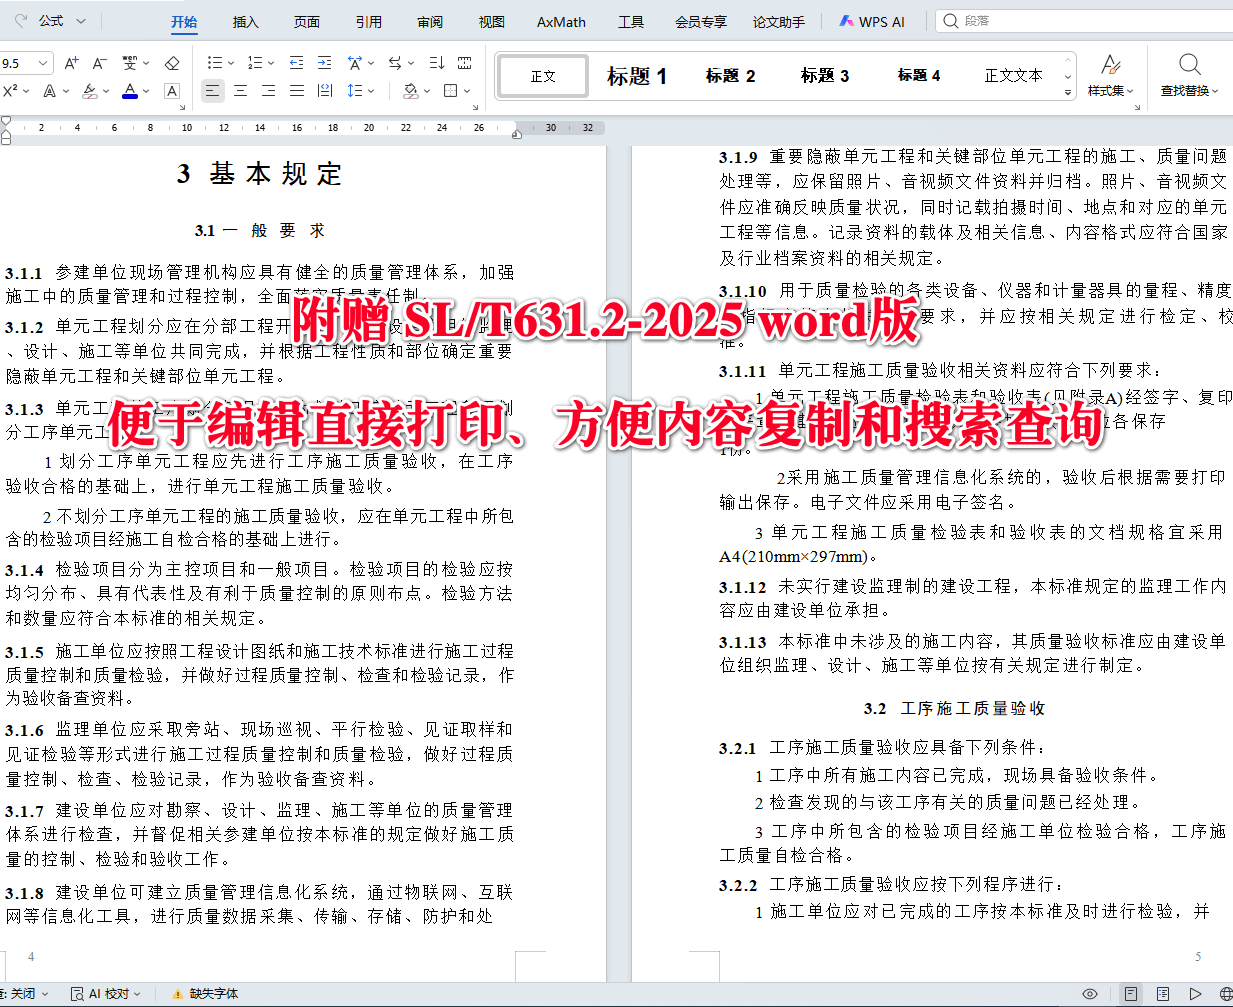
Task: Align text right
Action: (x=268, y=91)
